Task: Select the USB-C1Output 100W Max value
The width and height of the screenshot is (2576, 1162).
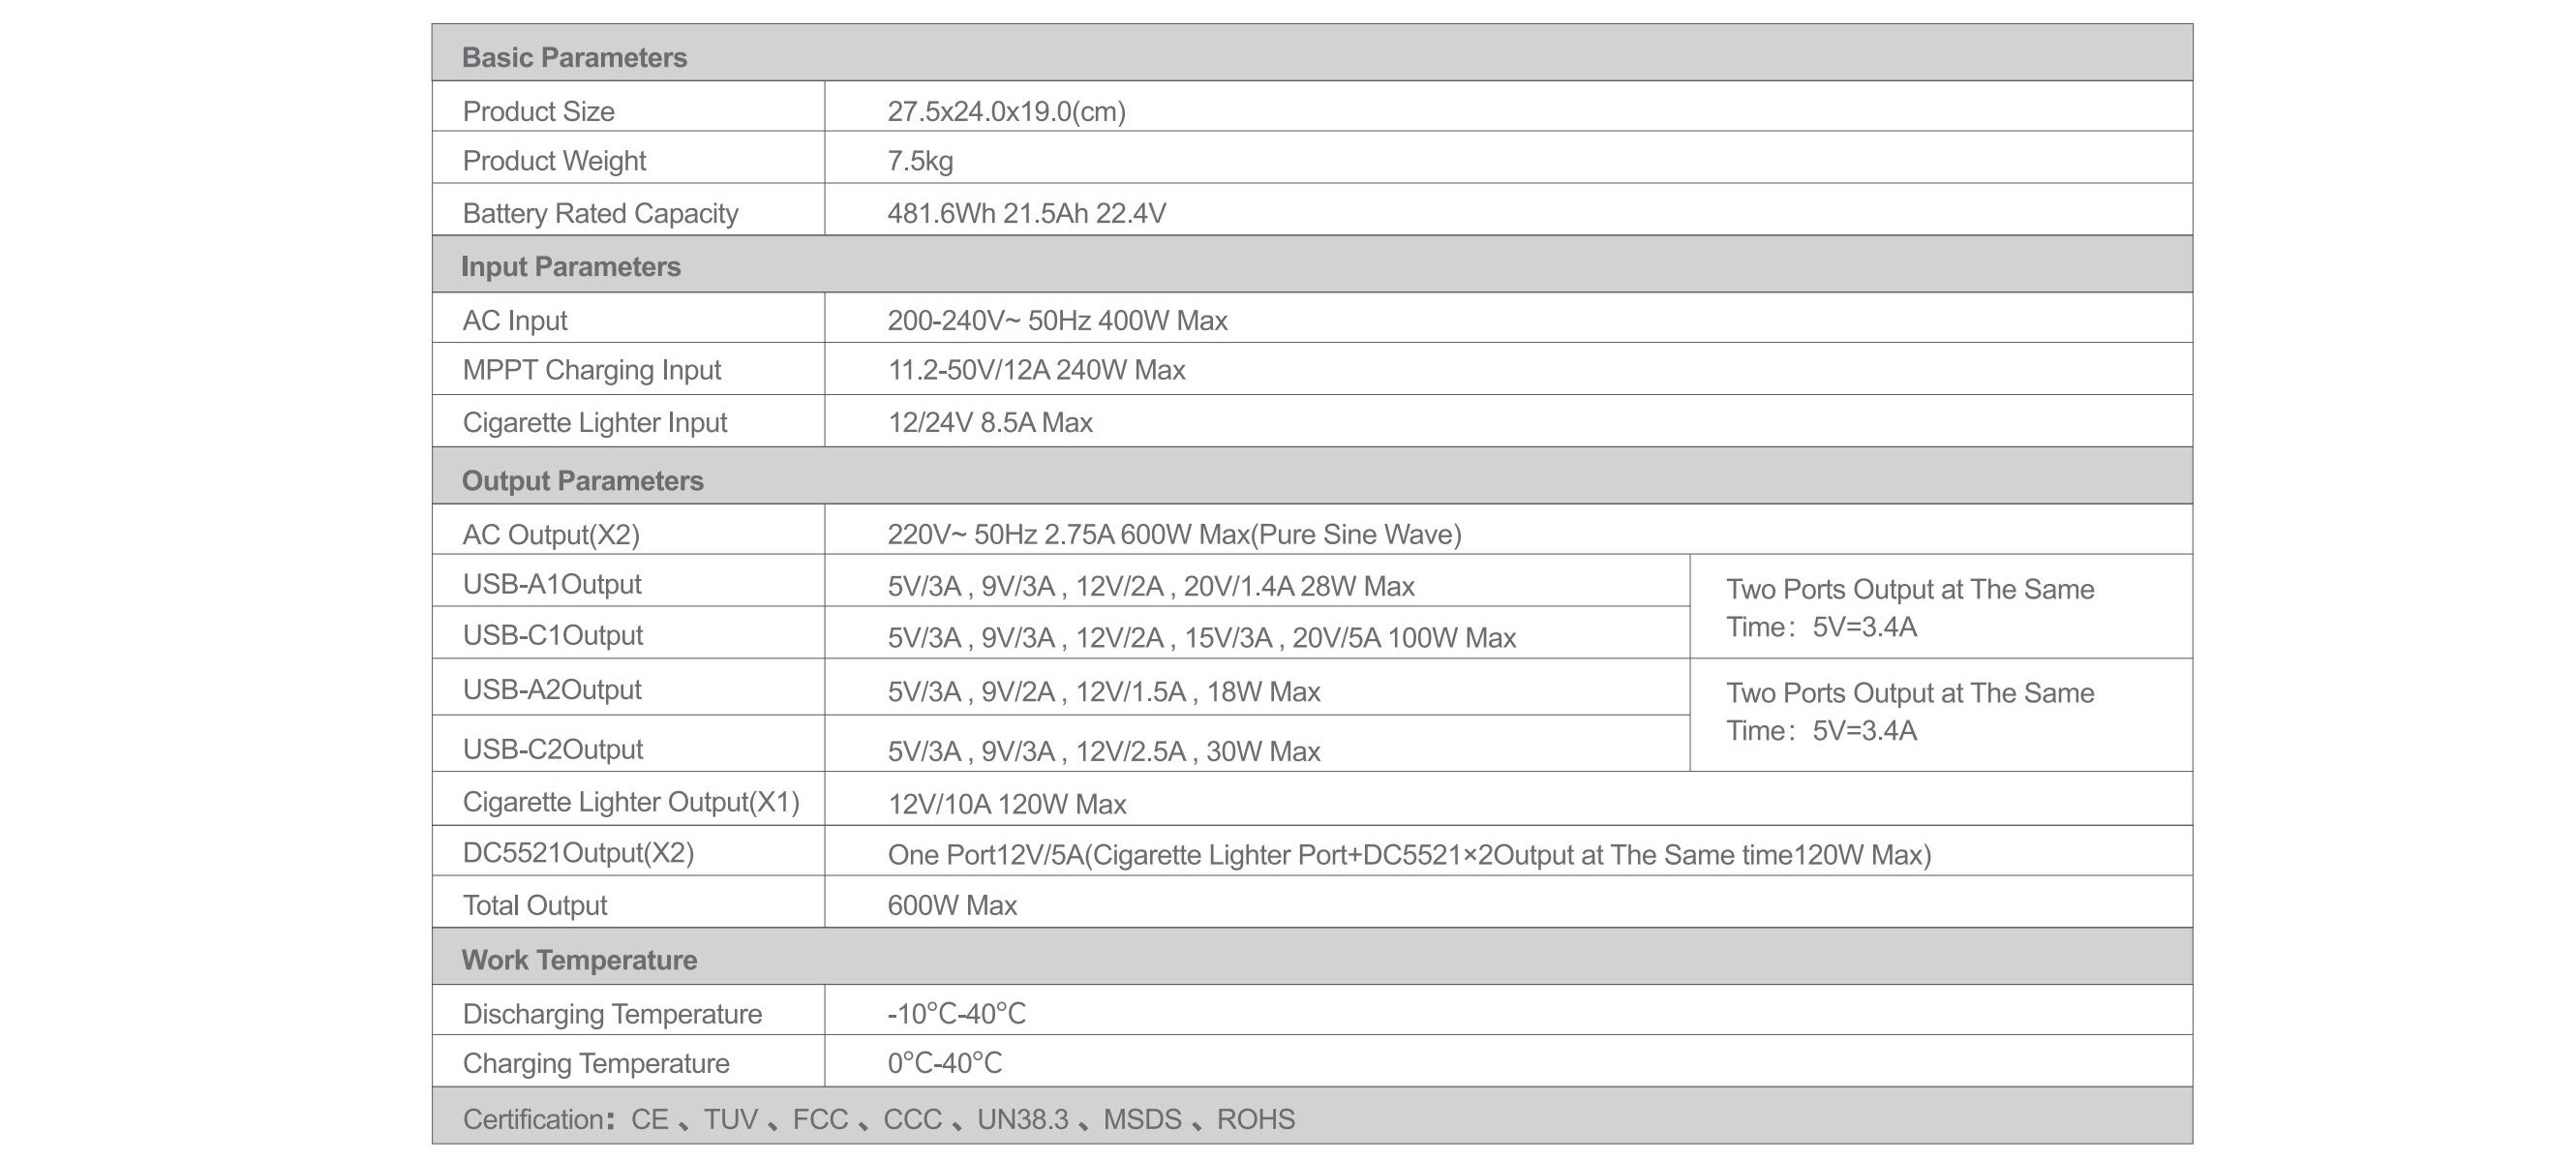Action: 1201,638
